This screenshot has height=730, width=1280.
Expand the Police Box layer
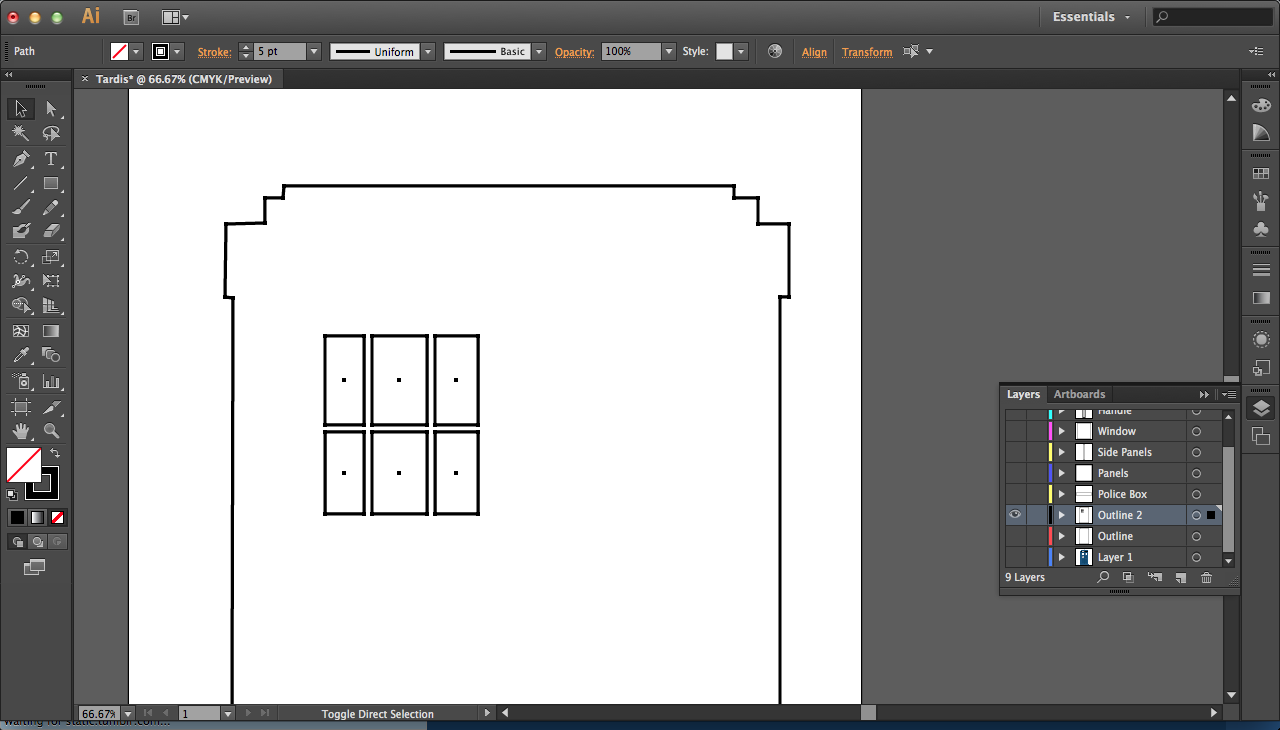pos(1062,494)
